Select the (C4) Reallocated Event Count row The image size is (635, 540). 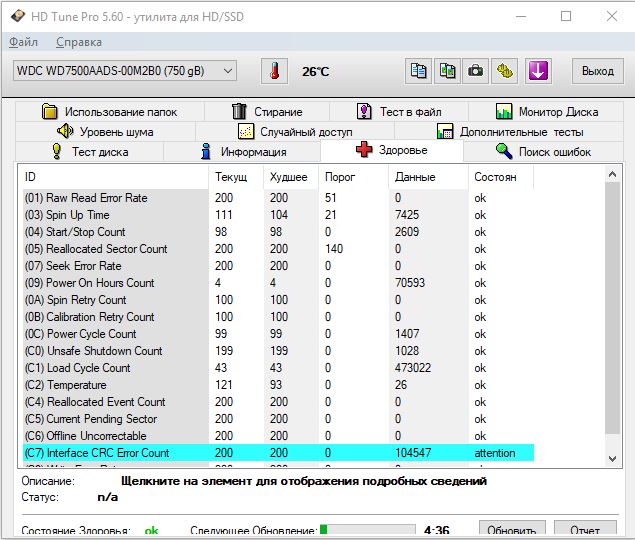tap(278, 402)
